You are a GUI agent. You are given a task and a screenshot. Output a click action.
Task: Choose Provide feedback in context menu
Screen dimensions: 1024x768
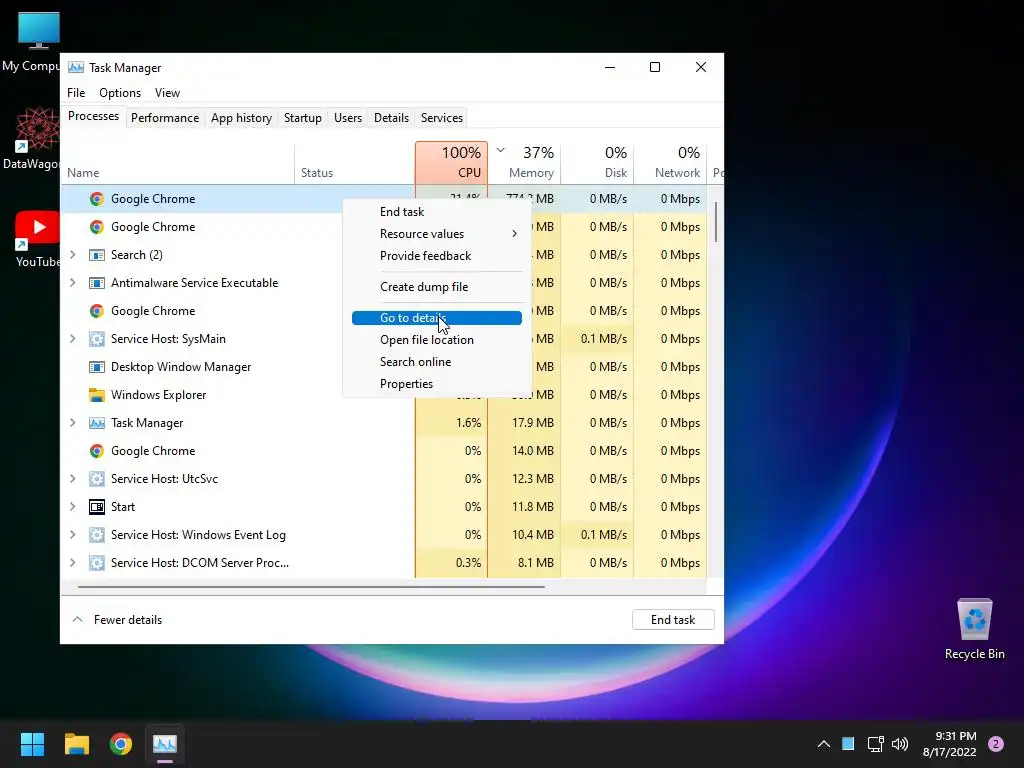coord(436,256)
